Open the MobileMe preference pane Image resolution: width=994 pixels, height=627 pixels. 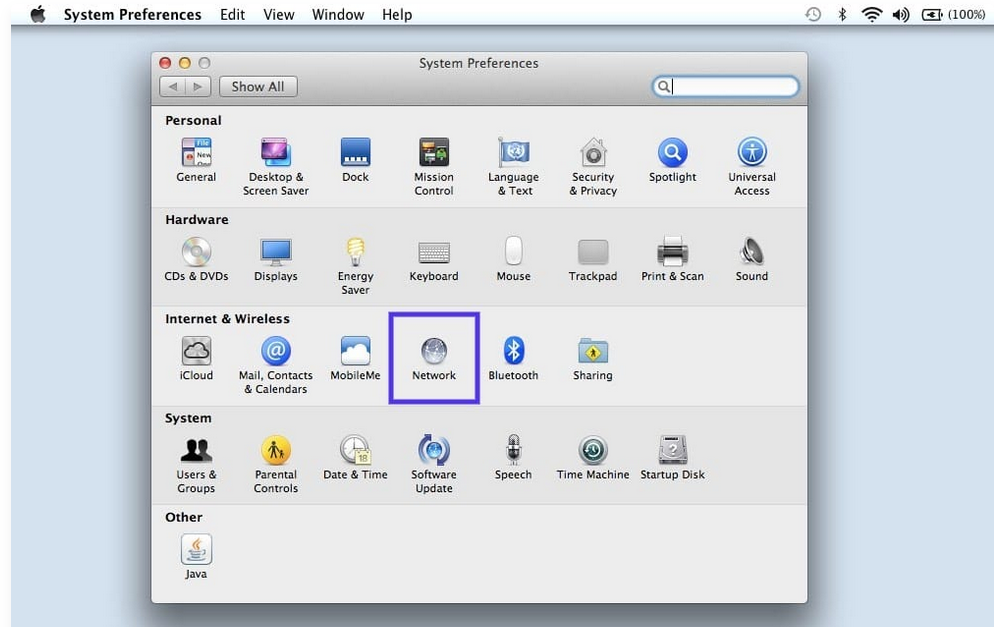tap(355, 358)
